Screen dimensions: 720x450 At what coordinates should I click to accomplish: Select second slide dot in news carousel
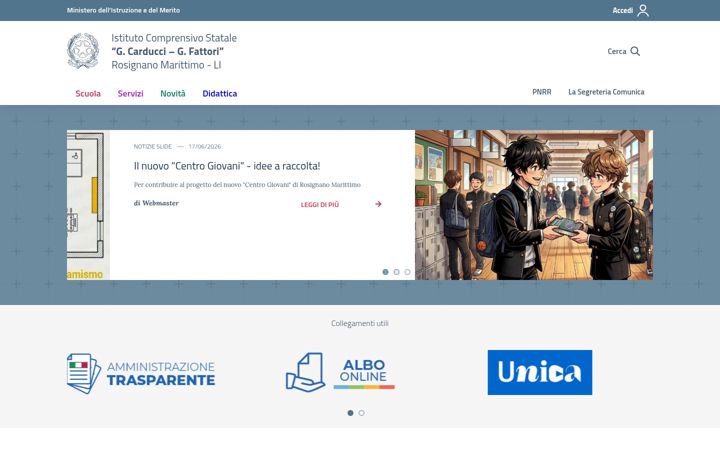(396, 272)
